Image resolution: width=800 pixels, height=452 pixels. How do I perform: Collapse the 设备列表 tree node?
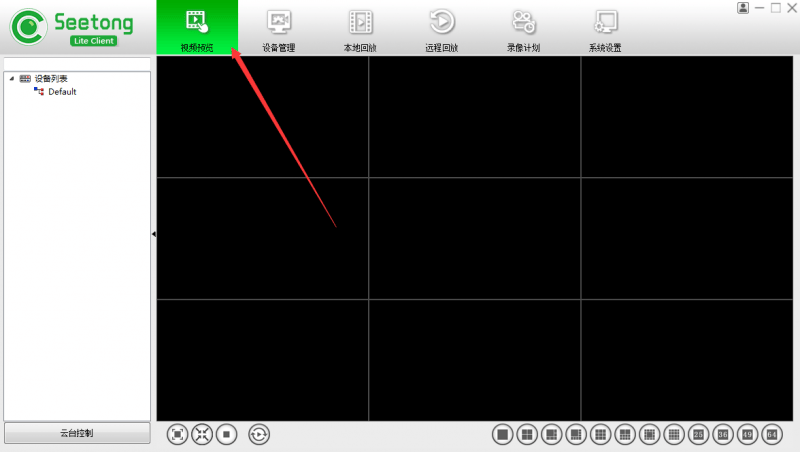coord(12,79)
